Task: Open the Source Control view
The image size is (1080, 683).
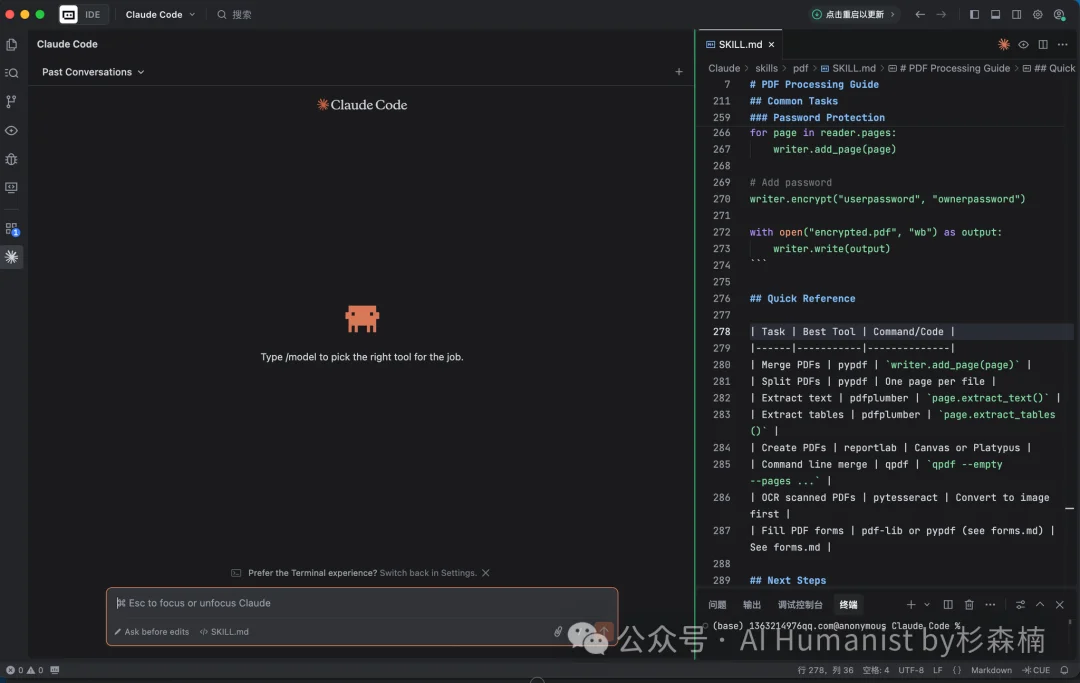Action: (x=12, y=102)
